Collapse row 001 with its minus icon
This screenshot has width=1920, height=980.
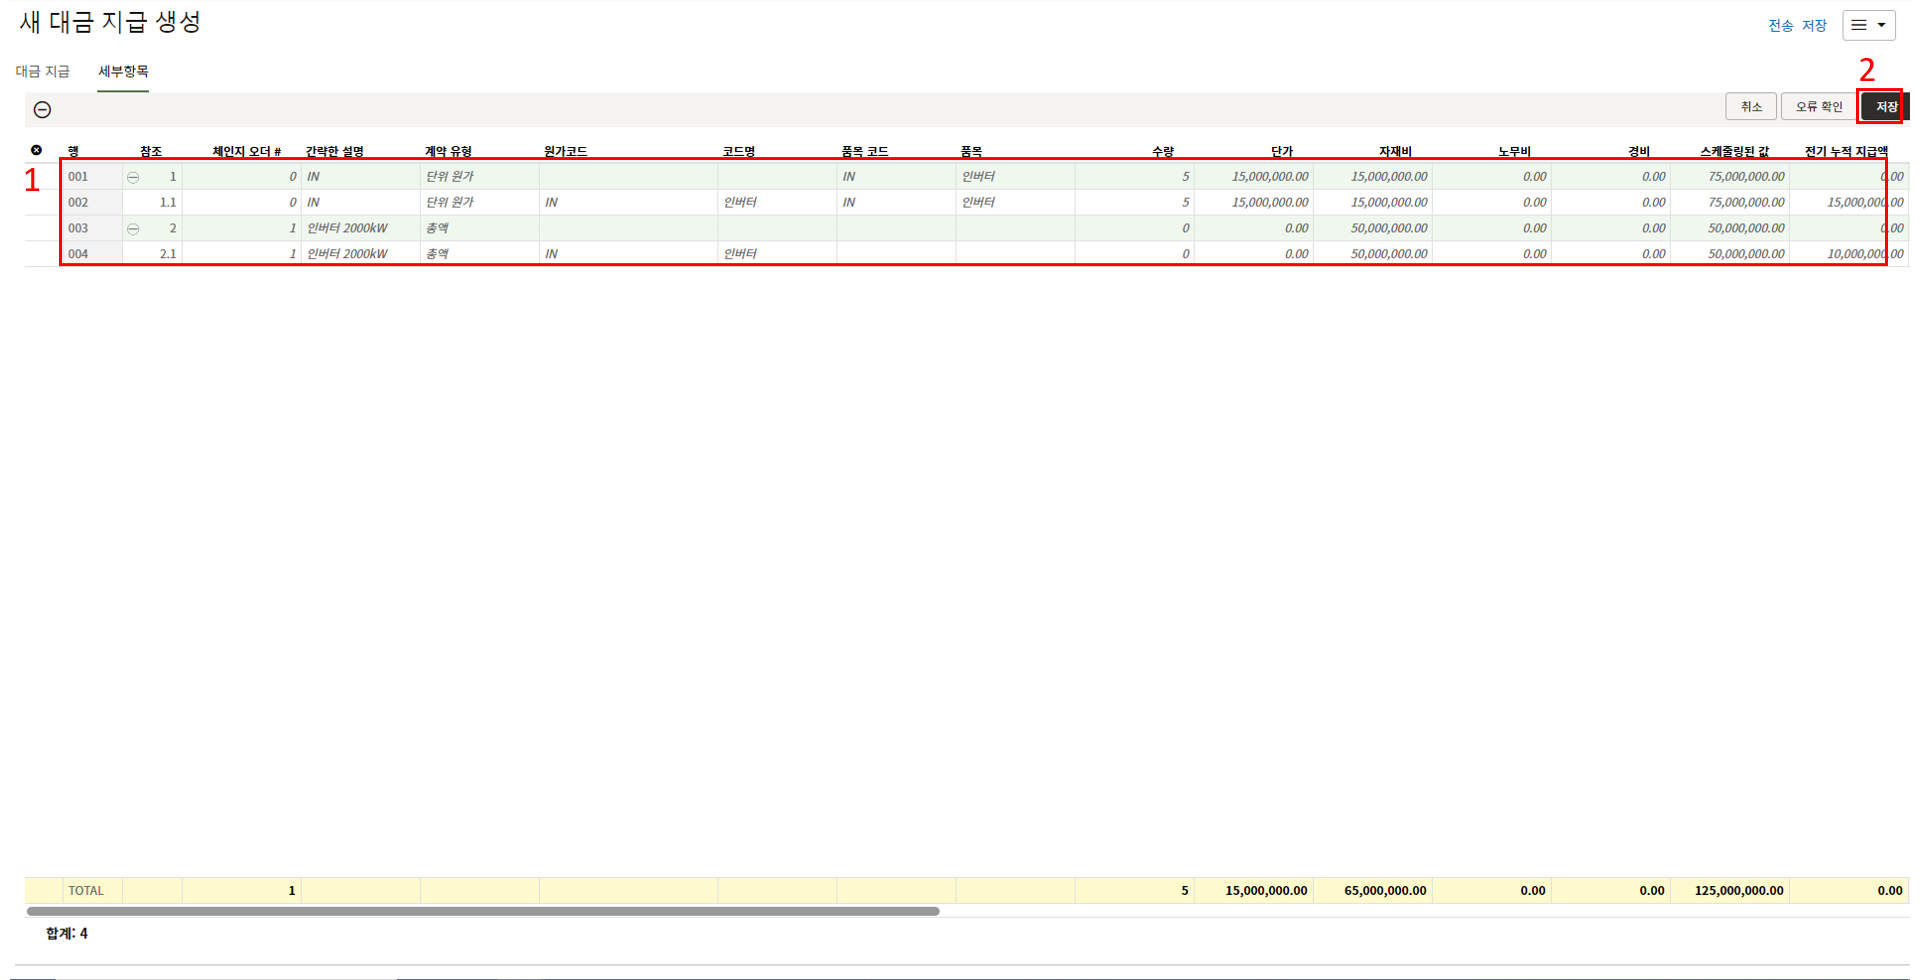coord(133,177)
